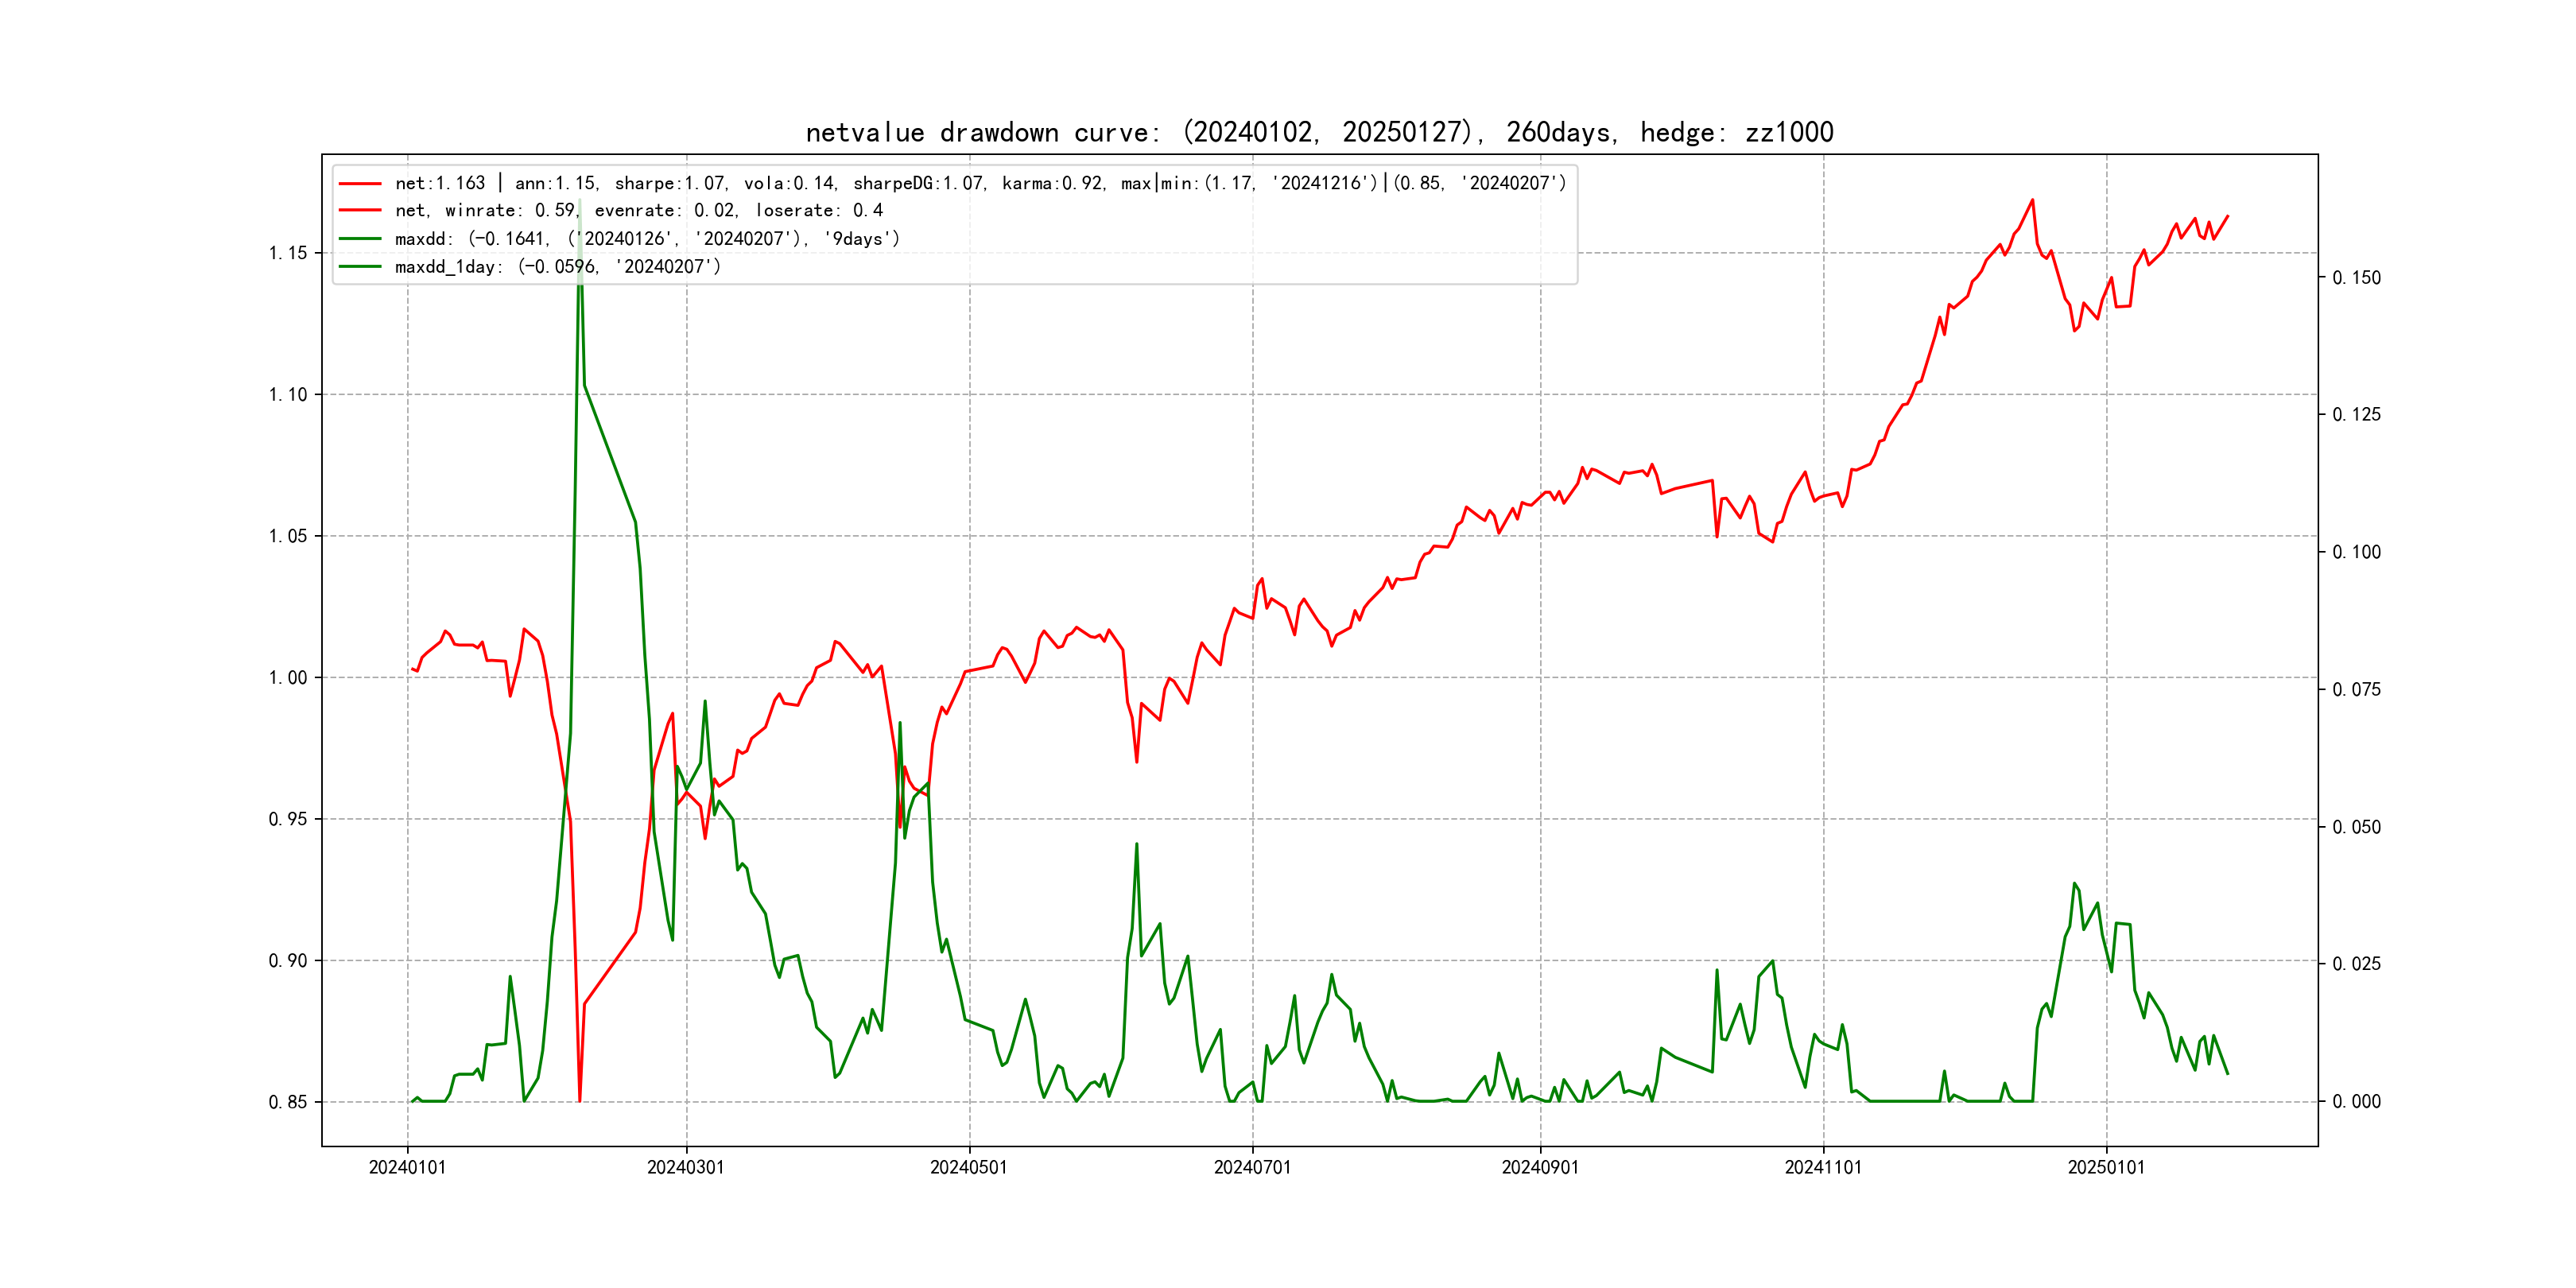Click the maxdd_1day legend label
Screen dimensions: 2576x1288
click(557, 267)
